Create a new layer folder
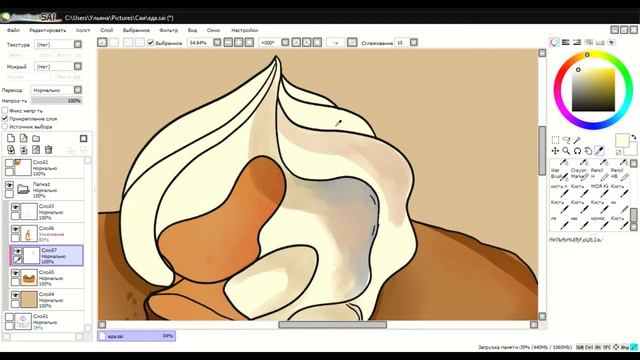Screen dimensions: 640x360 click(36, 138)
